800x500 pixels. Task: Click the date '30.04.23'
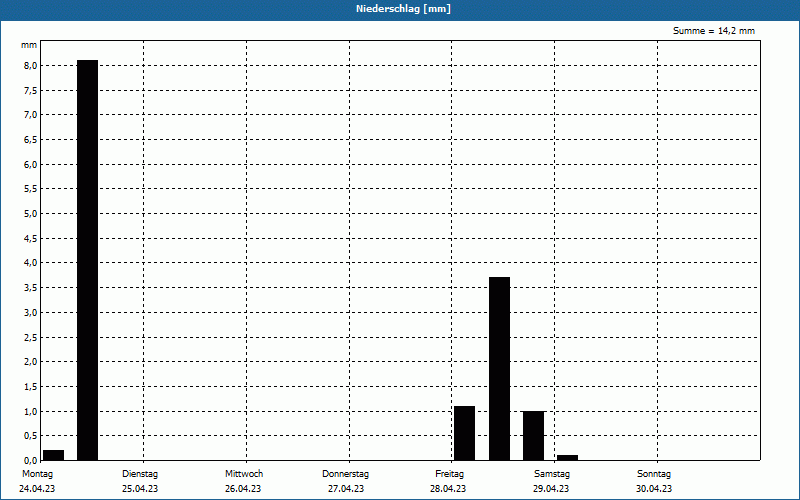[x=654, y=489]
